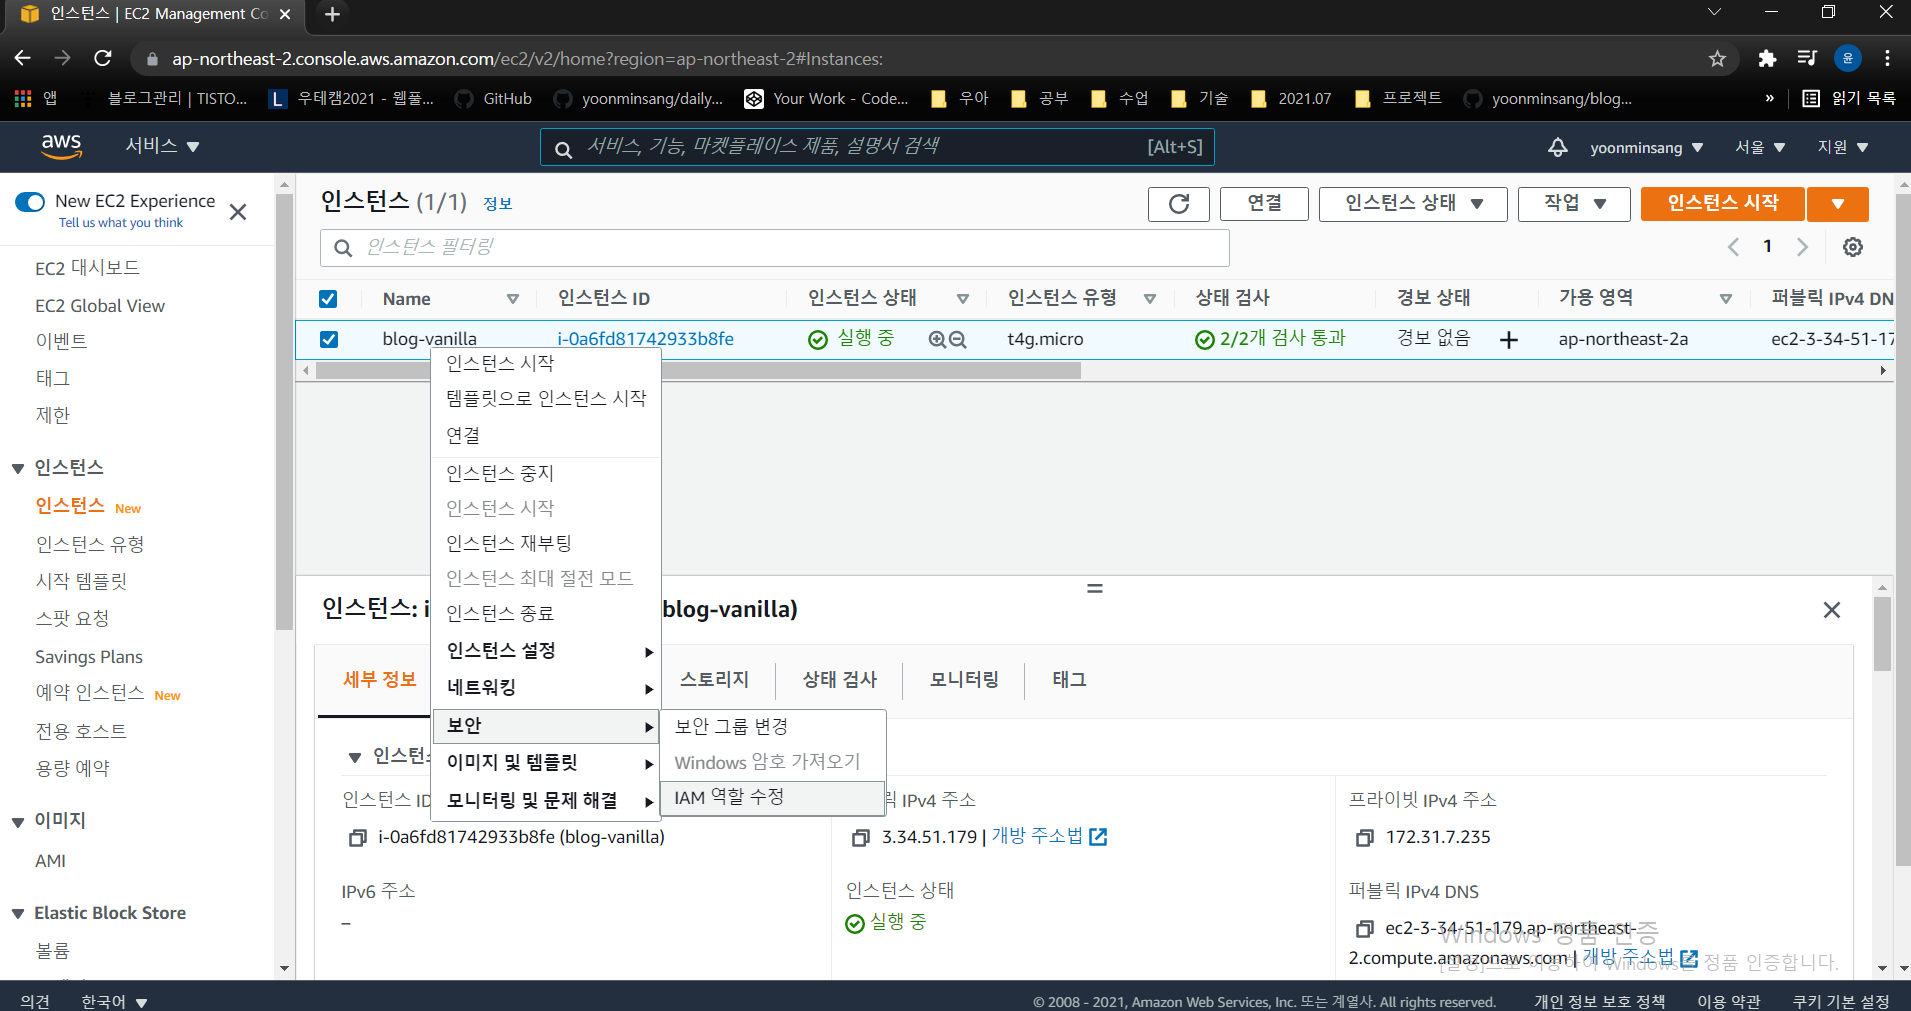
Task: Select 보안 그룹 변경 in submenu
Action: click(x=773, y=727)
